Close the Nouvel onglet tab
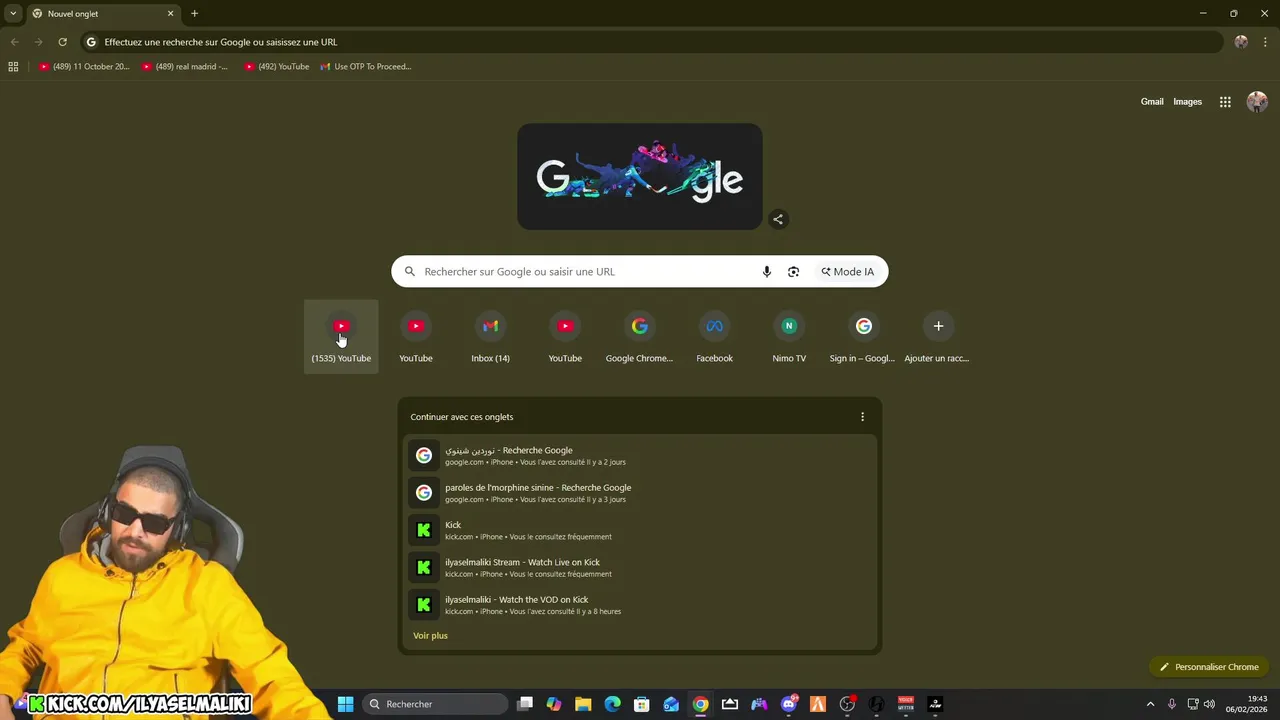Image resolution: width=1280 pixels, height=720 pixels. tap(170, 14)
